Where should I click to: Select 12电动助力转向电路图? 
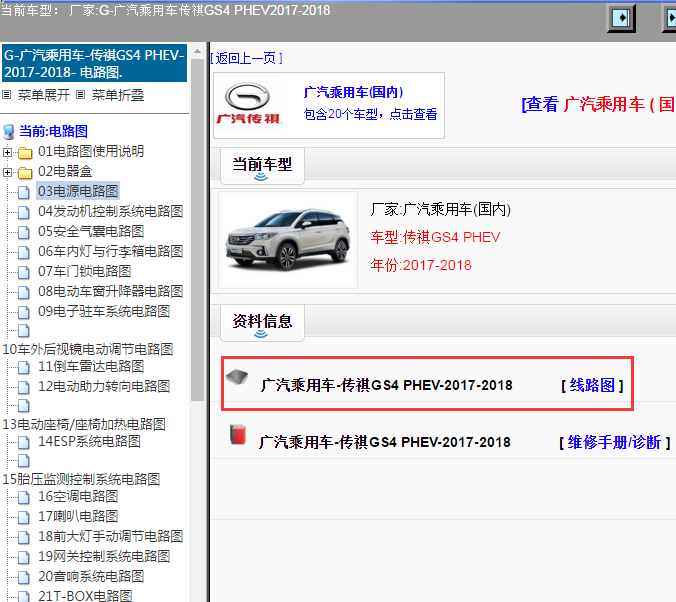104,386
